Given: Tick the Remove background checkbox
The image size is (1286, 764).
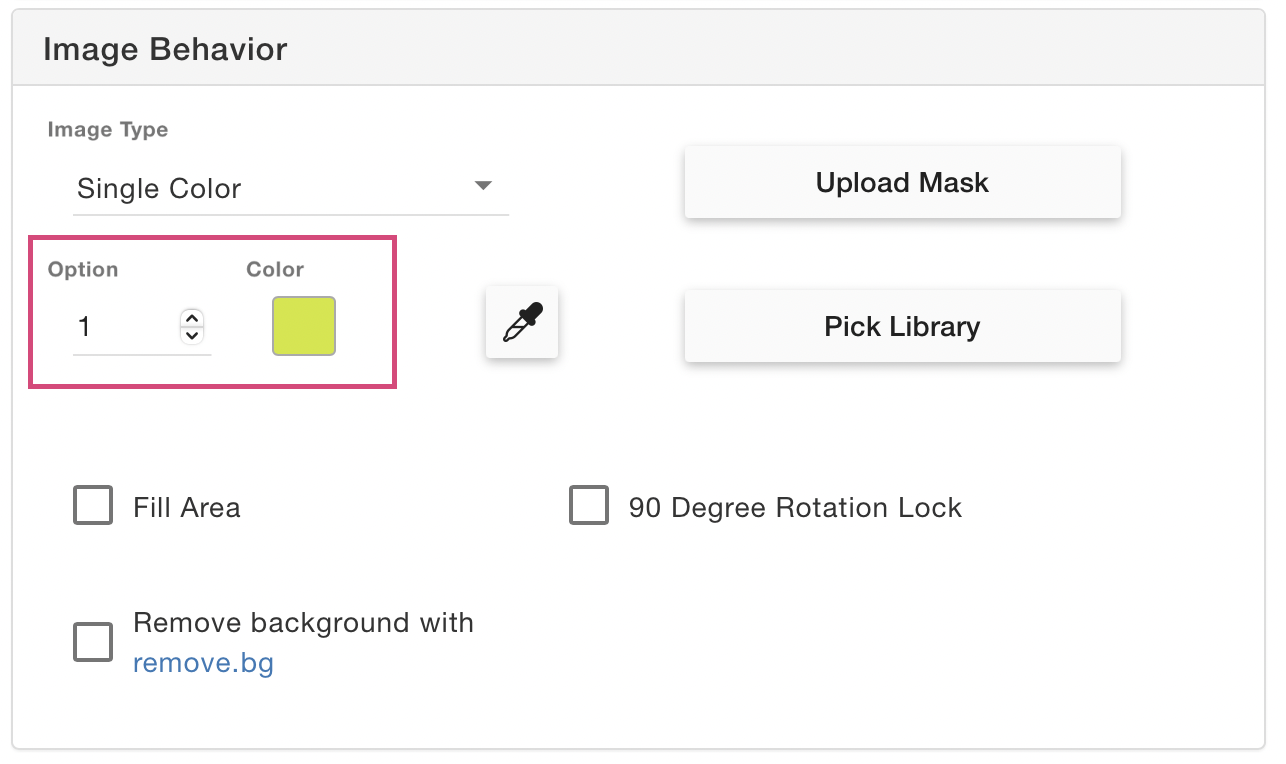Looking at the screenshot, I should coord(93,642).
